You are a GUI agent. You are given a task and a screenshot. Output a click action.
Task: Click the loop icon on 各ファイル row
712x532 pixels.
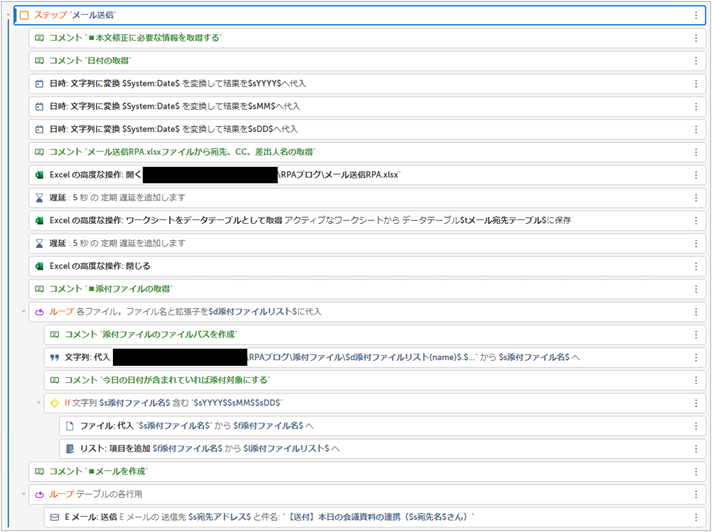click(39, 312)
